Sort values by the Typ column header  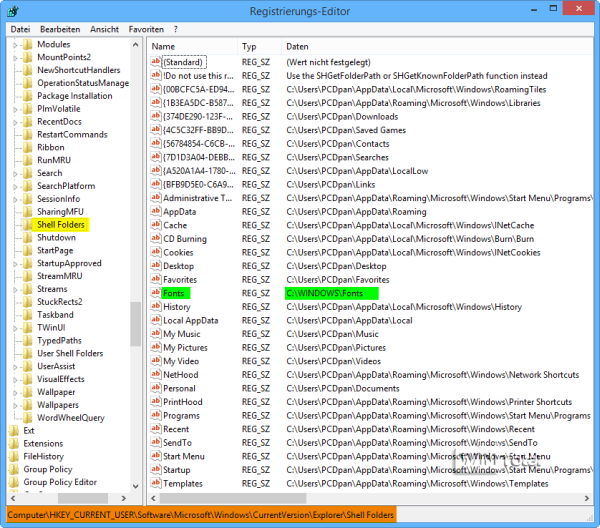coord(260,46)
